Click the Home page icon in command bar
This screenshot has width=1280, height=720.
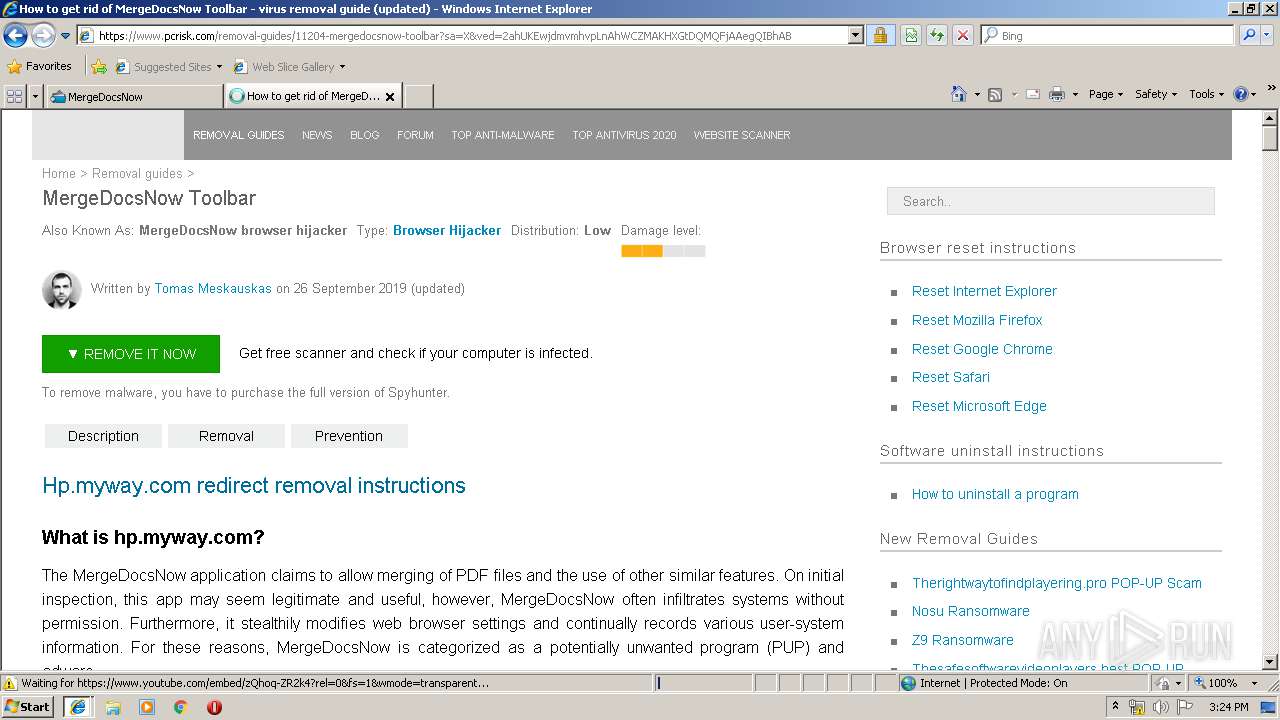click(959, 94)
